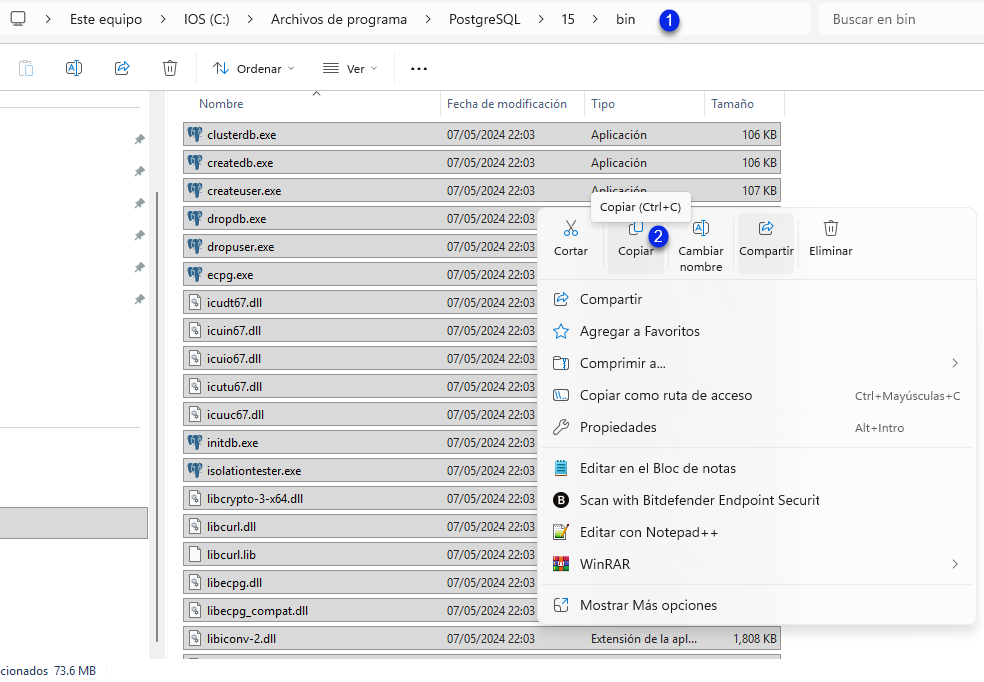Click bin in the breadcrumb
Viewport: 984px width, 682px height.
coord(625,19)
